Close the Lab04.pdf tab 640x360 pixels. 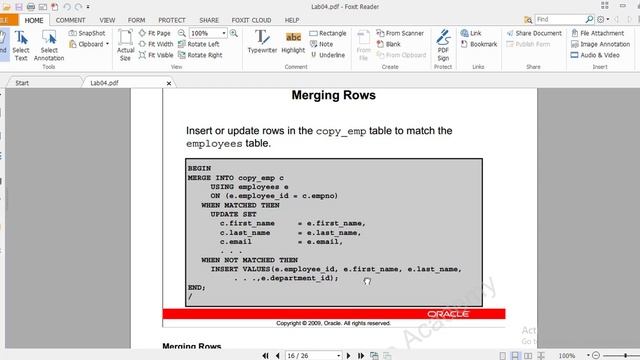[x=169, y=83]
